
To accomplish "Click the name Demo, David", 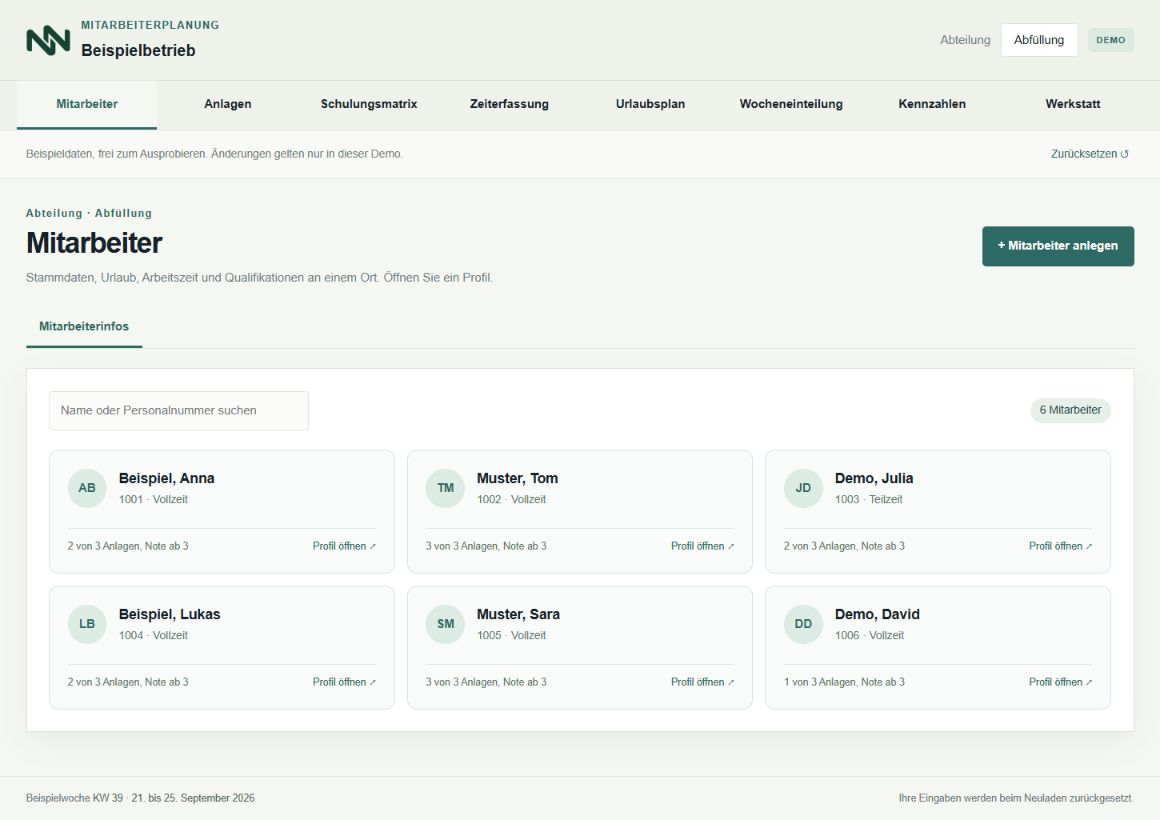I will point(877,615).
